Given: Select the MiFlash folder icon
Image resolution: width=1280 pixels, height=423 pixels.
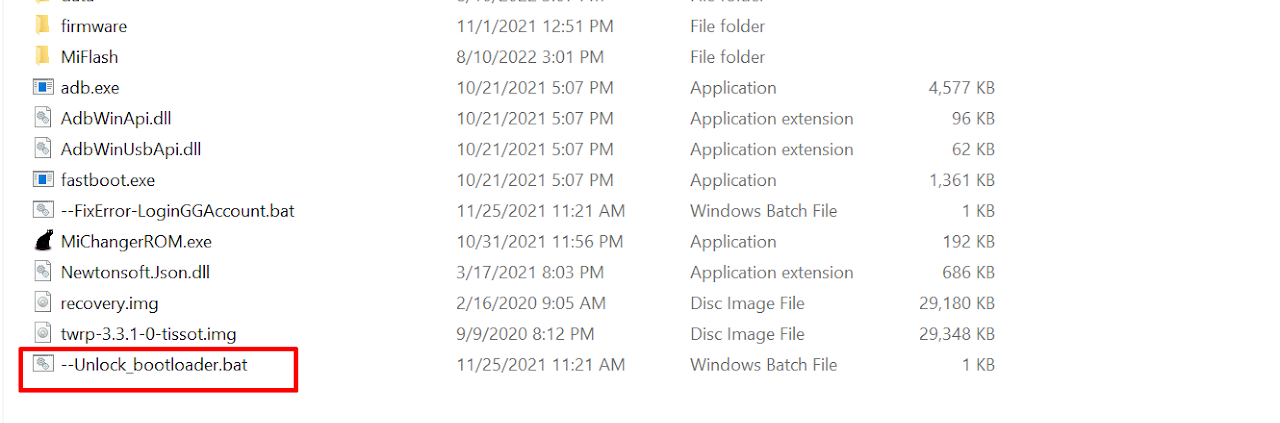Looking at the screenshot, I should coord(42,57).
